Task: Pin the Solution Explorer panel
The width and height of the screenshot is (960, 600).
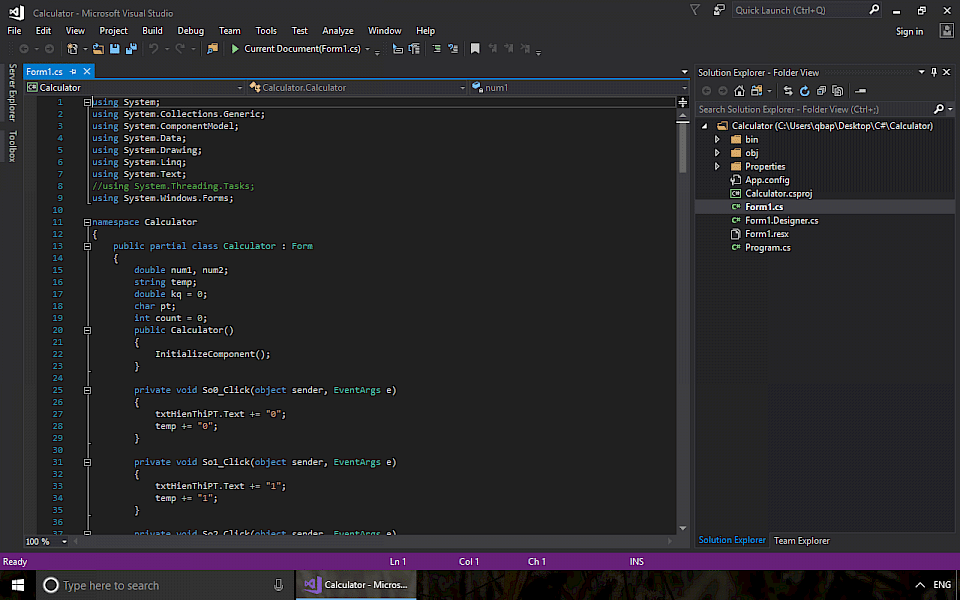Action: coord(934,71)
